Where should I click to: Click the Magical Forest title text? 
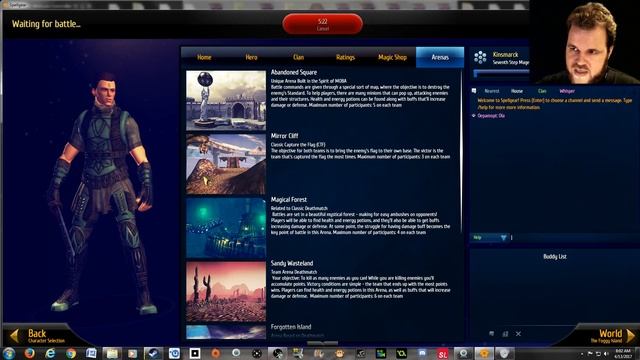coord(289,200)
